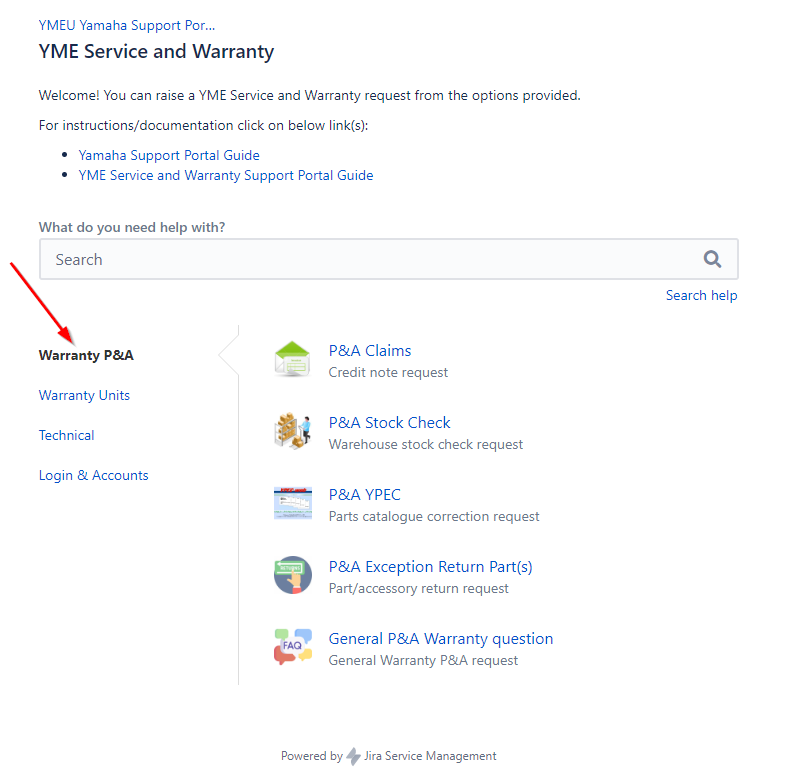Click 'Parts catalogue correction request' text

[434, 516]
